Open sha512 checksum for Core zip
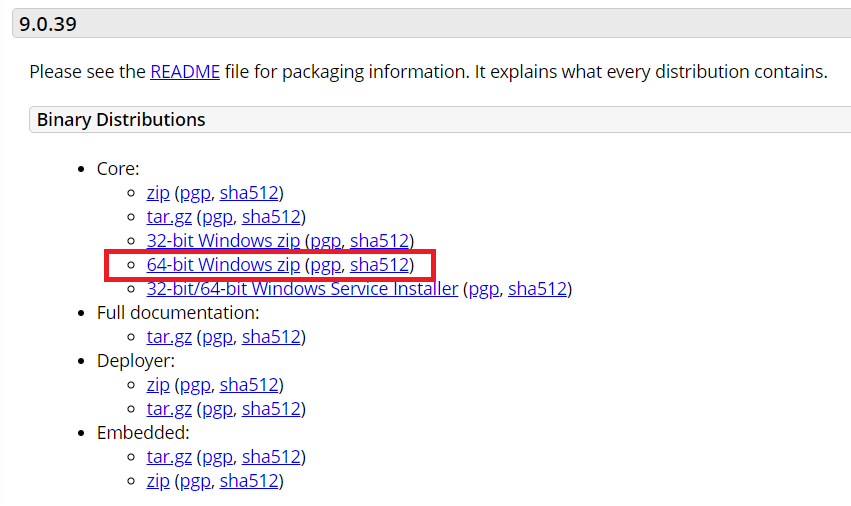Screen dimensions: 851x506 click(249, 193)
